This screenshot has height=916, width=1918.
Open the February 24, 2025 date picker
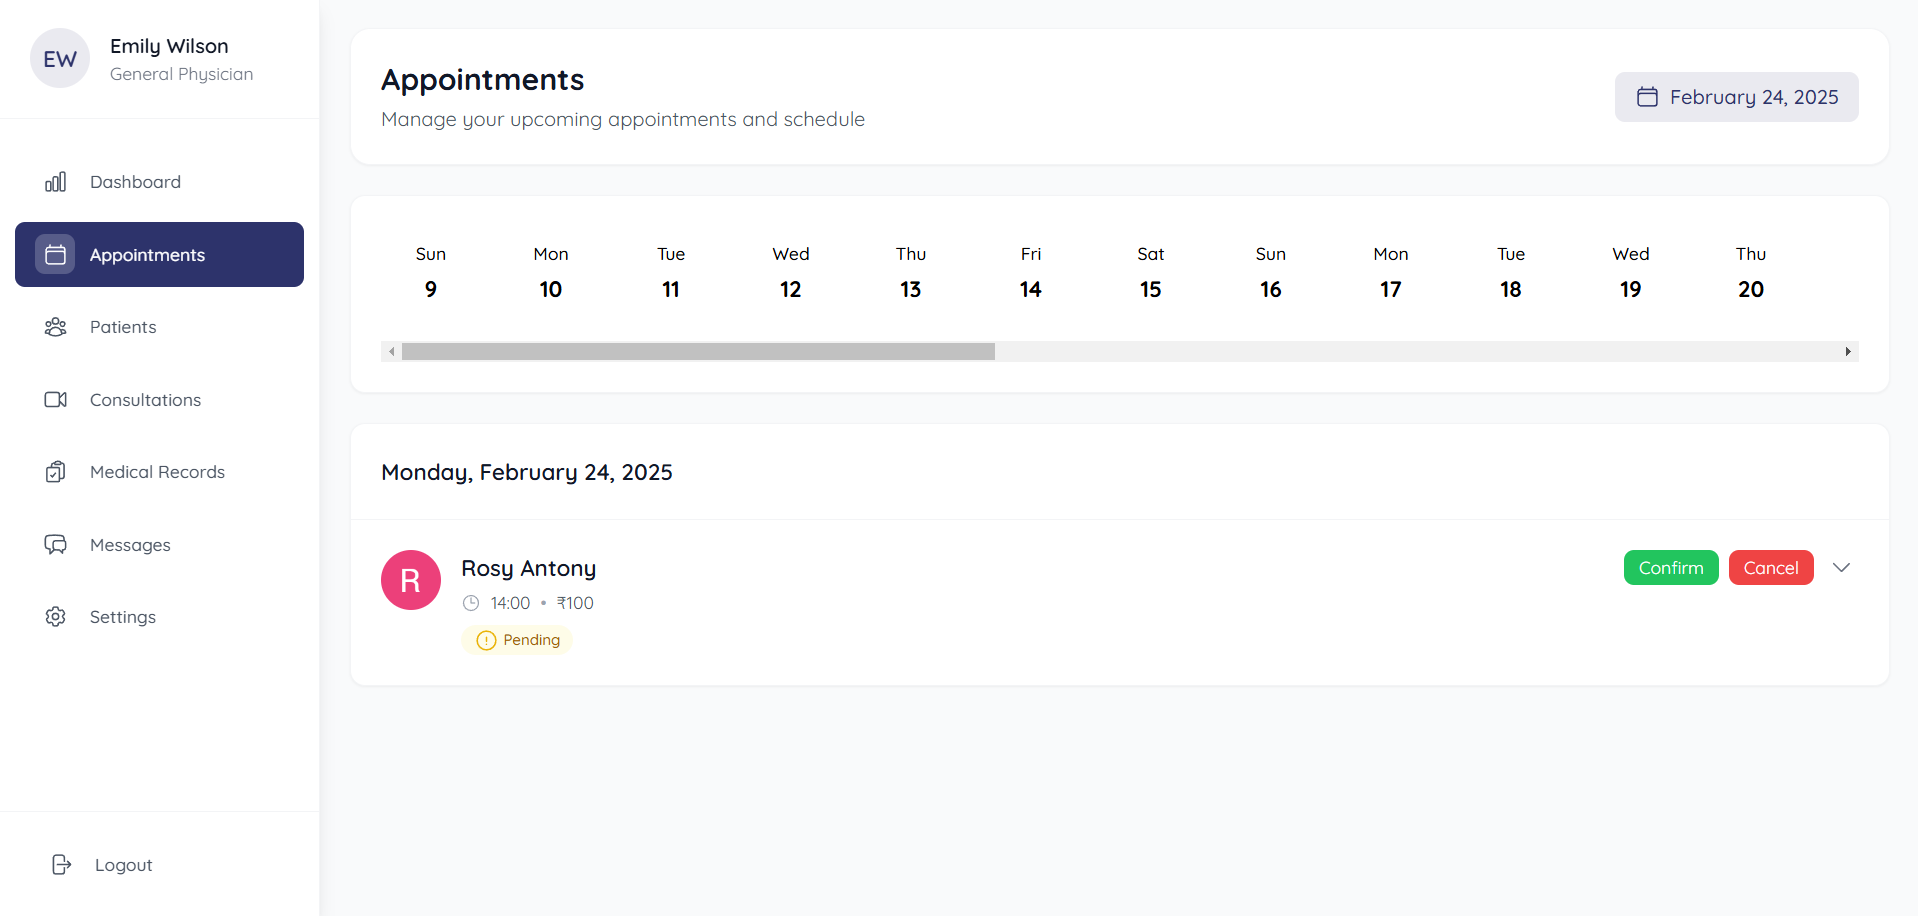coord(1736,97)
